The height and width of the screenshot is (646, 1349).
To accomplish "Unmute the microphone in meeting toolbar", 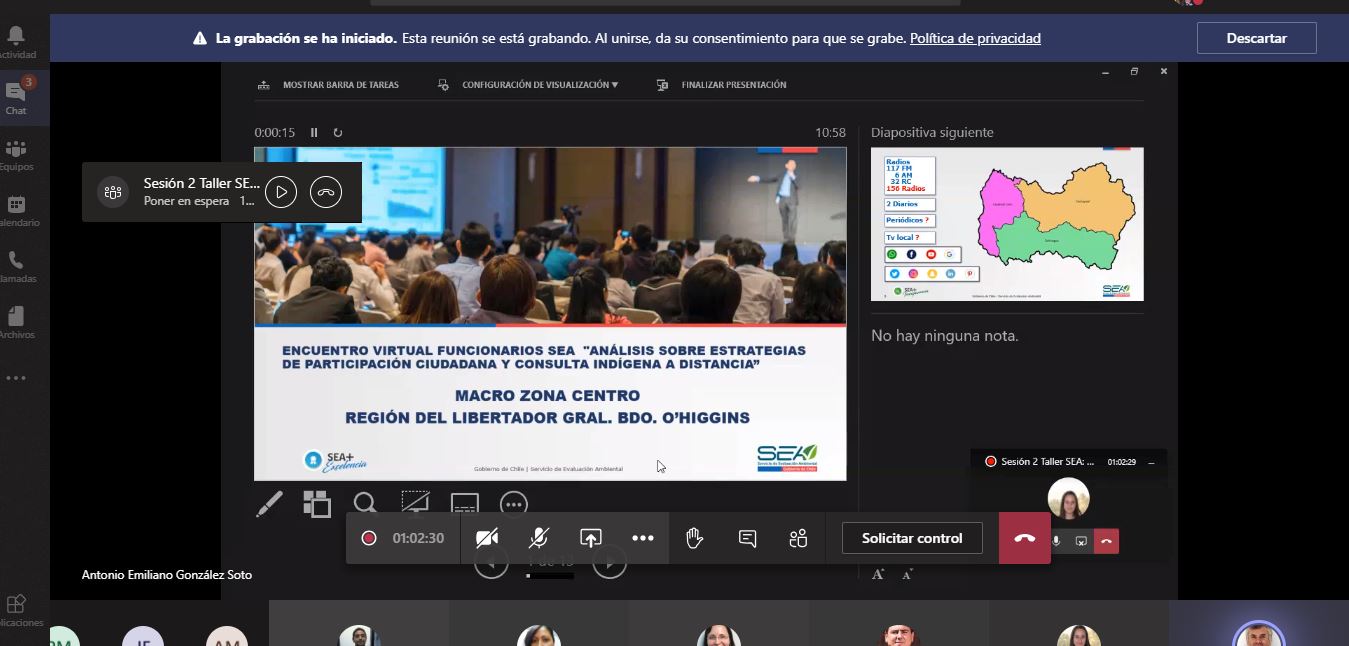I will pyautogui.click(x=538, y=538).
